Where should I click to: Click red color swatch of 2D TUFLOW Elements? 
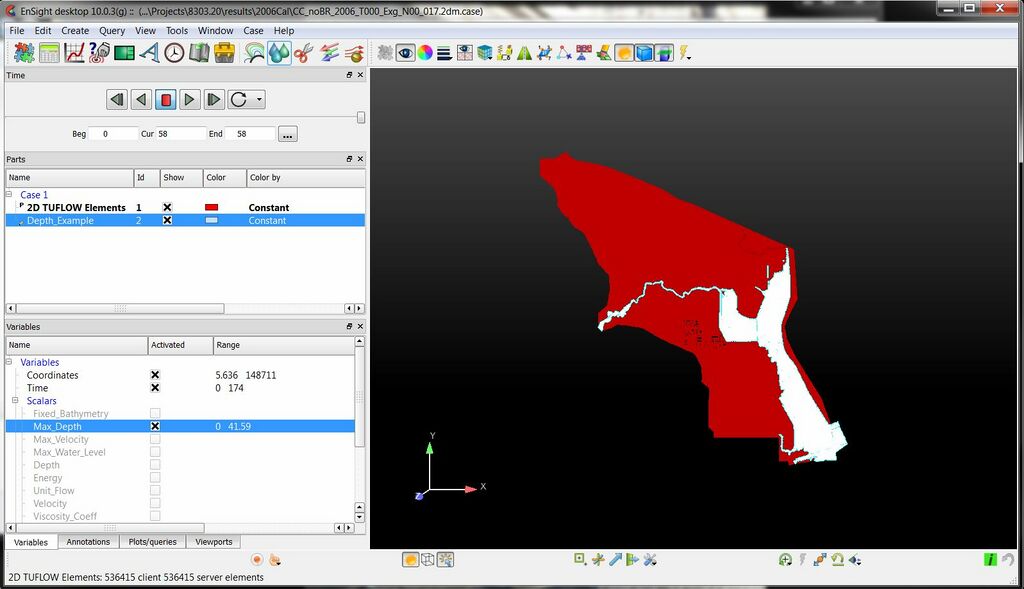tap(211, 207)
